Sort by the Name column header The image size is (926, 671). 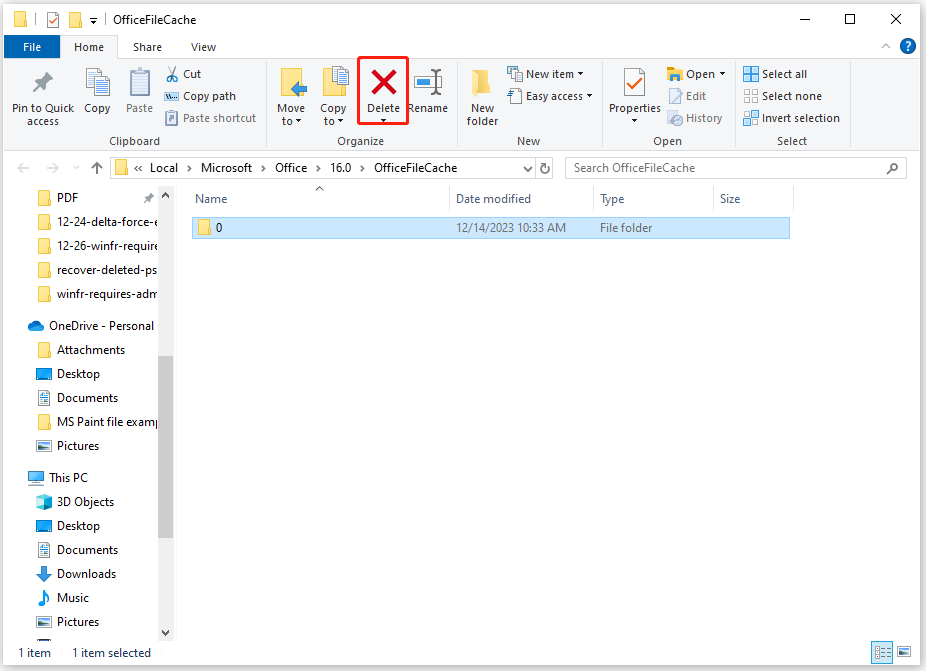(x=319, y=199)
